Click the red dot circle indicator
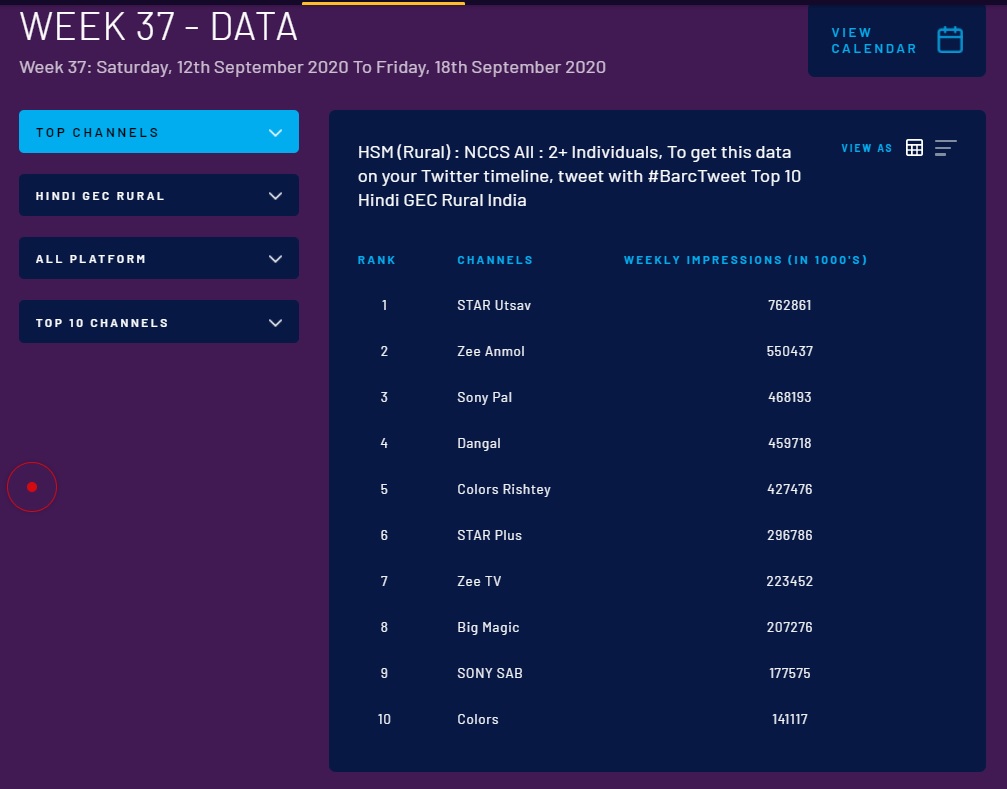This screenshot has width=1007, height=789. (32, 487)
